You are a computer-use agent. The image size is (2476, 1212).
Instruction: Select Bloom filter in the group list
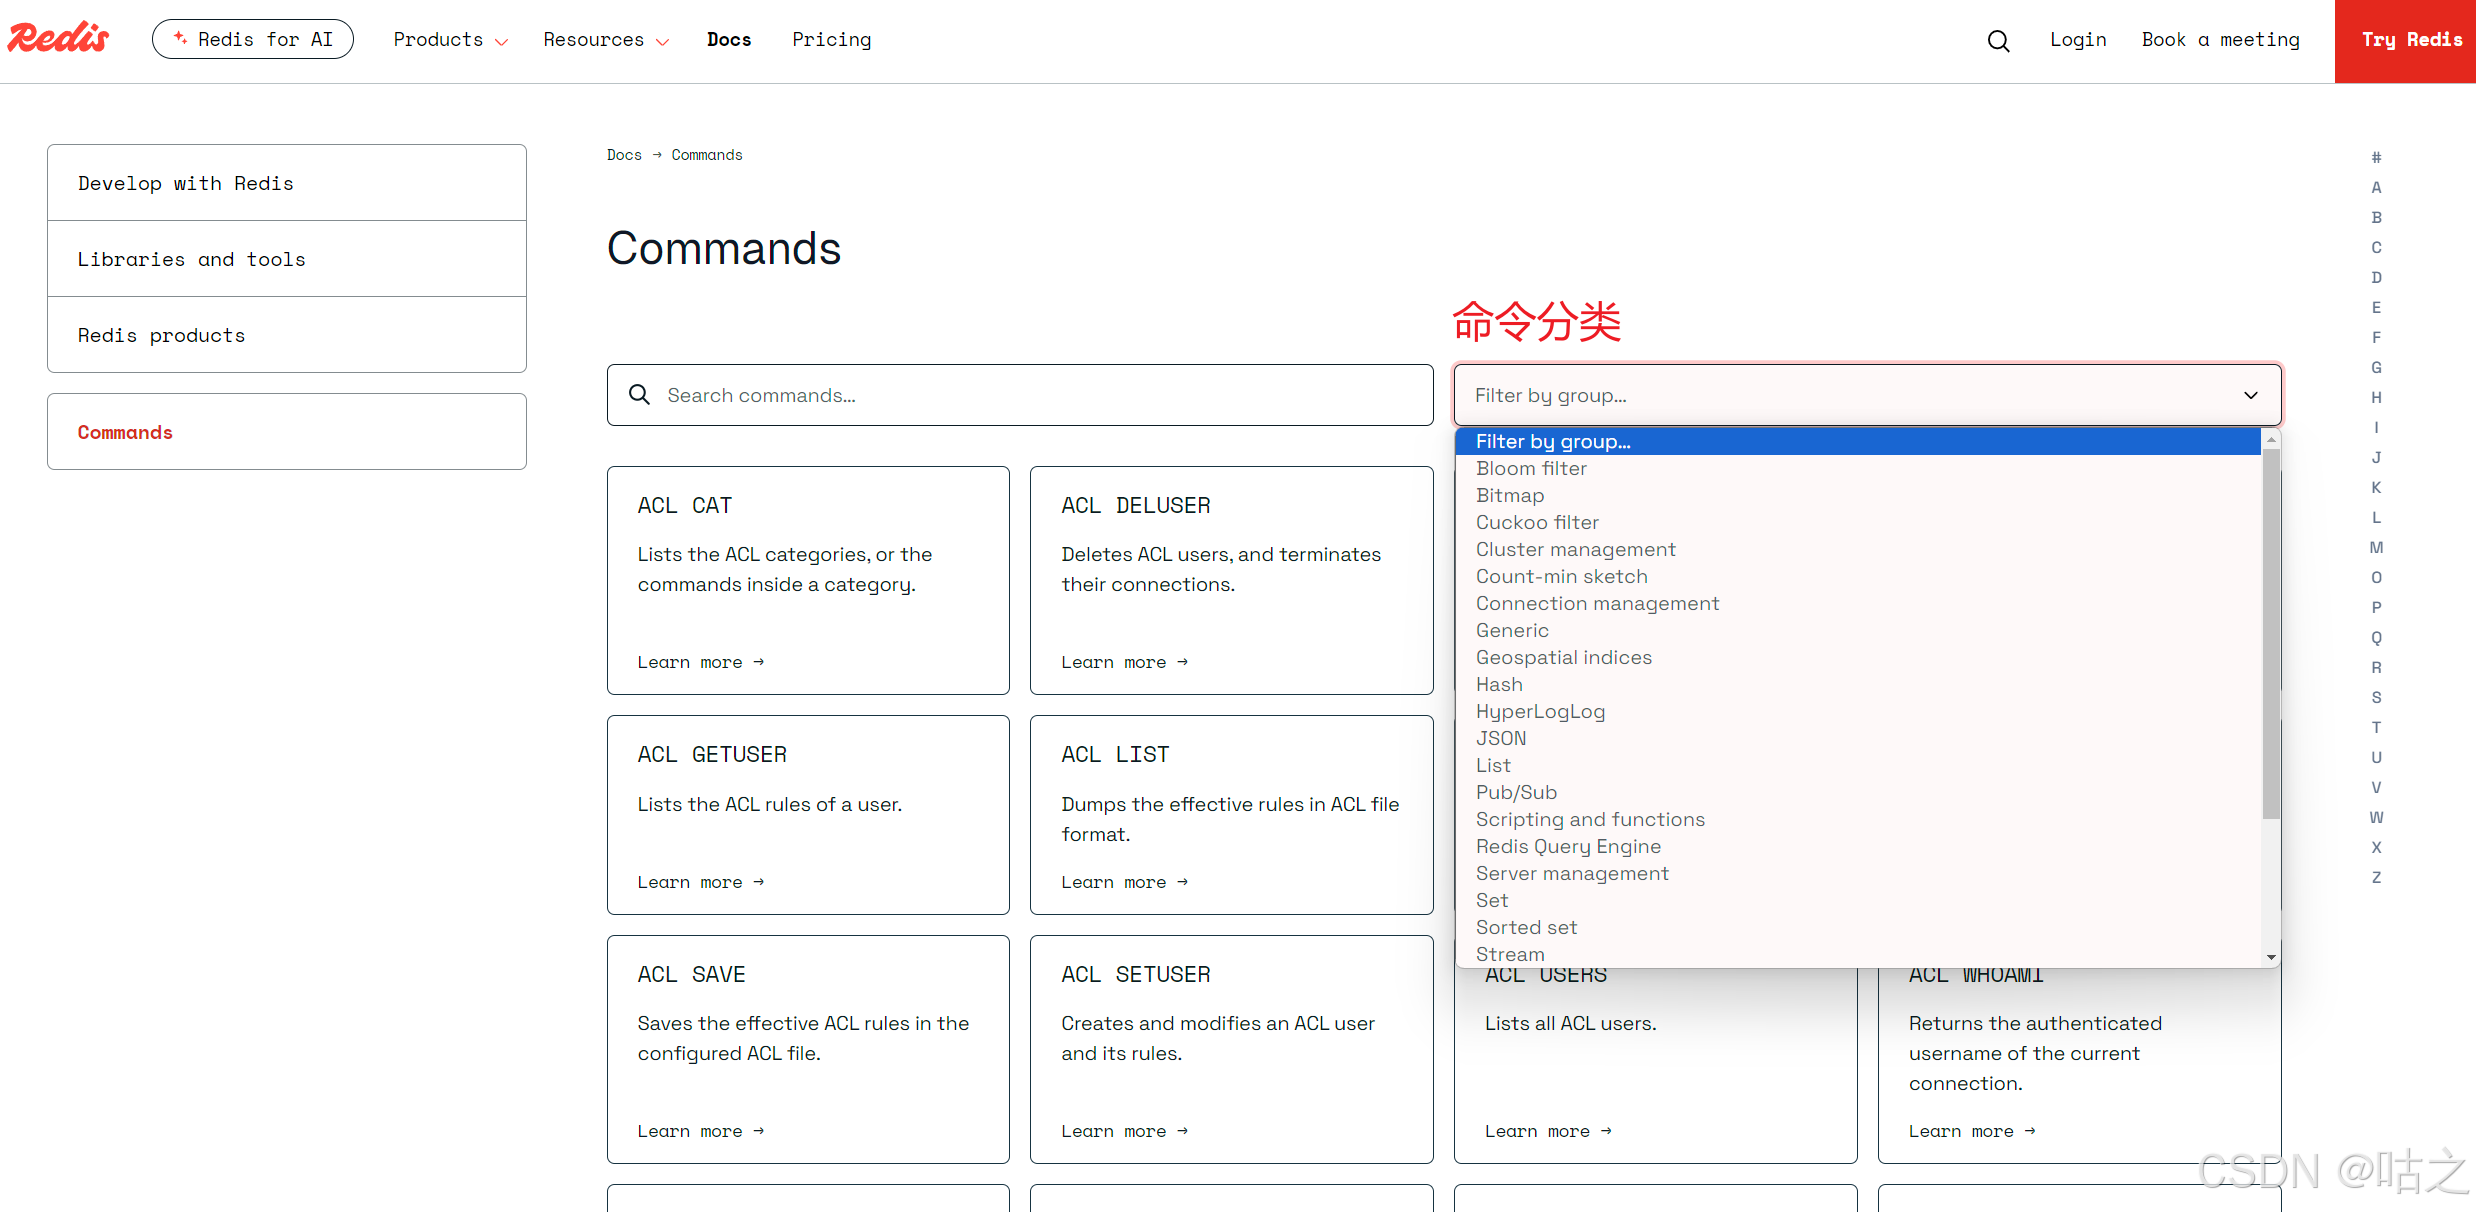(1531, 468)
